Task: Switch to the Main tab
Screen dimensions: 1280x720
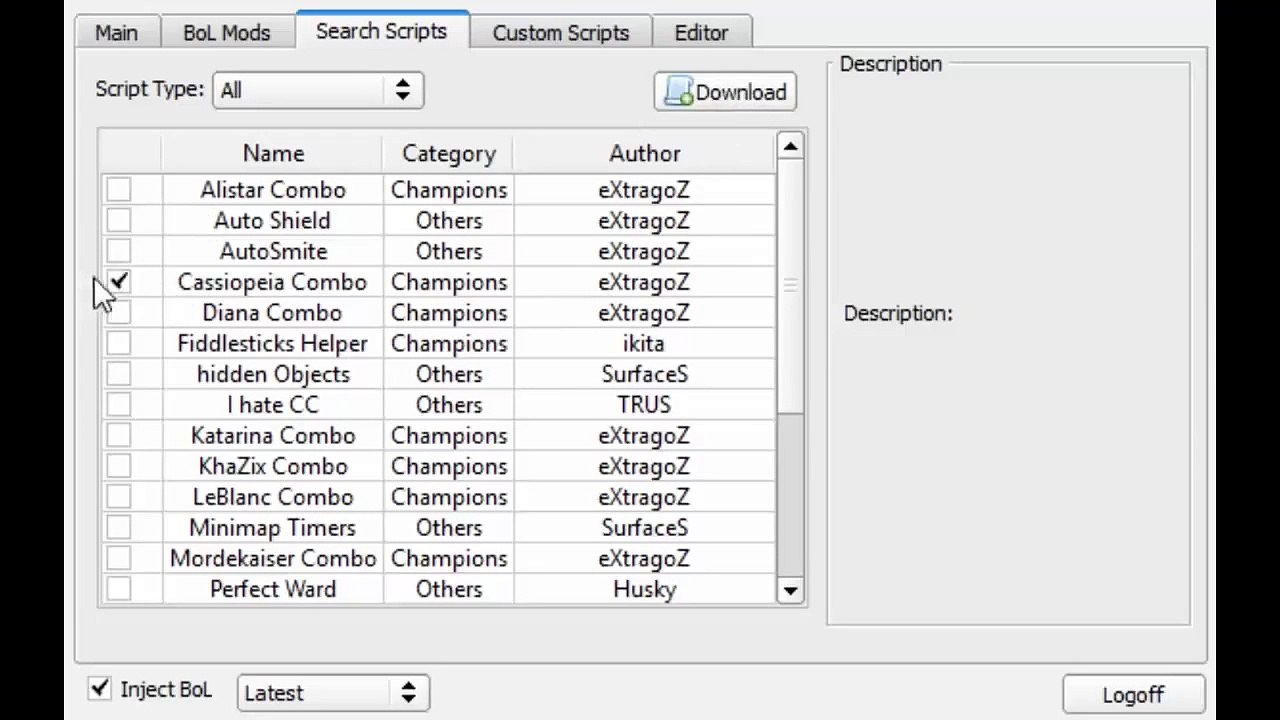Action: tap(116, 32)
